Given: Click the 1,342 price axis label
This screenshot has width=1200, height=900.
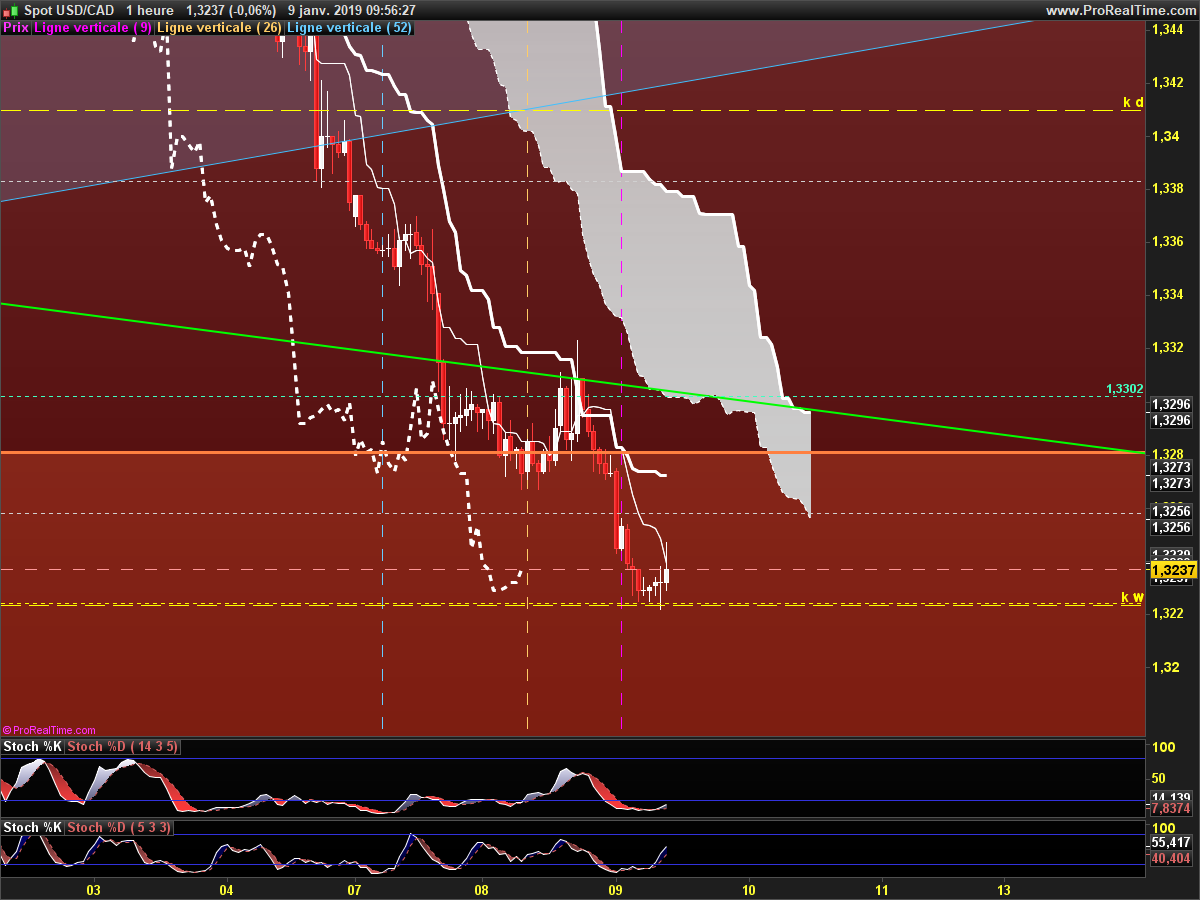Looking at the screenshot, I should click(x=1168, y=83).
